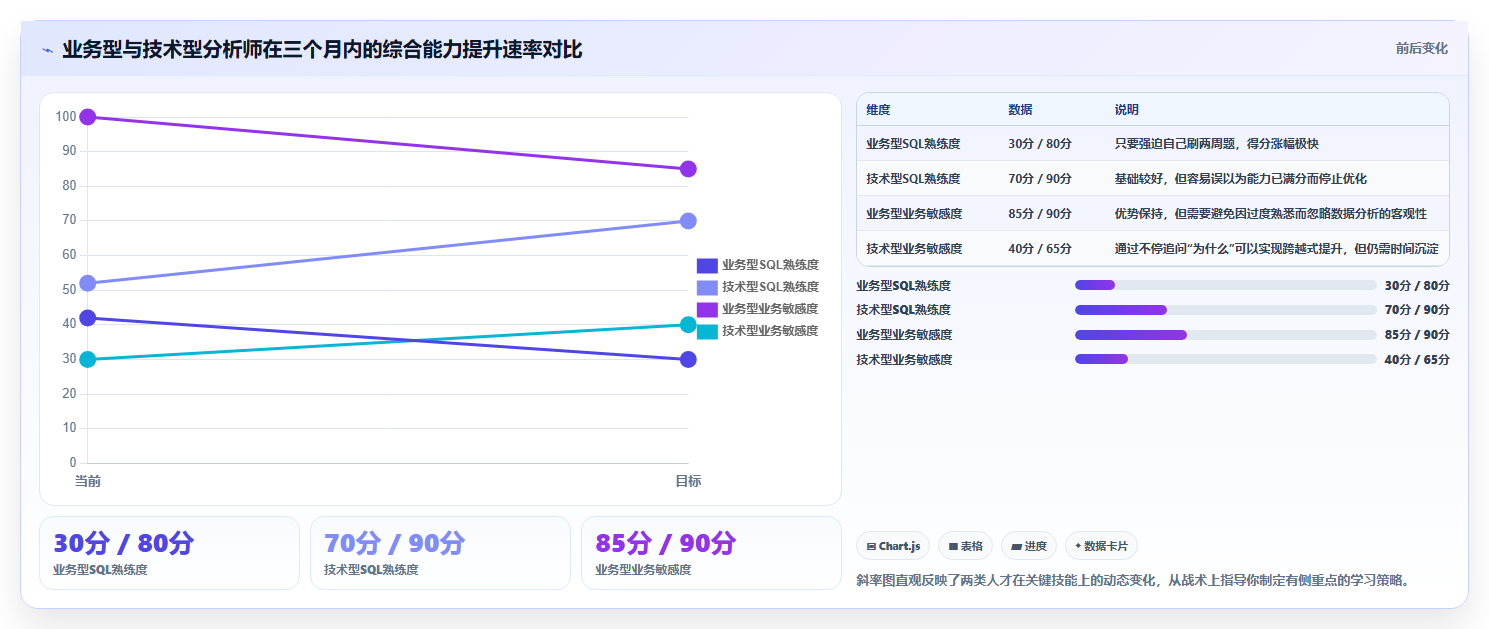Click the light-blue point at 70

pos(688,221)
